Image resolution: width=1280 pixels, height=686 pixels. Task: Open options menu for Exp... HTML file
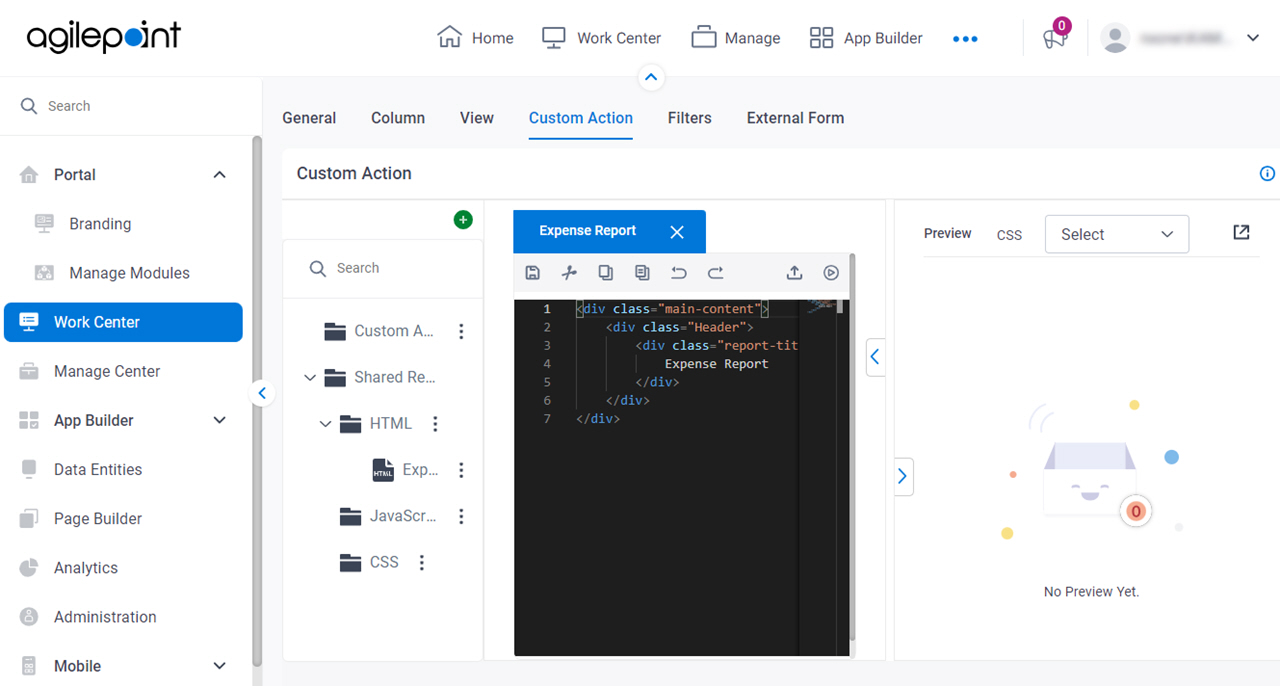point(461,470)
